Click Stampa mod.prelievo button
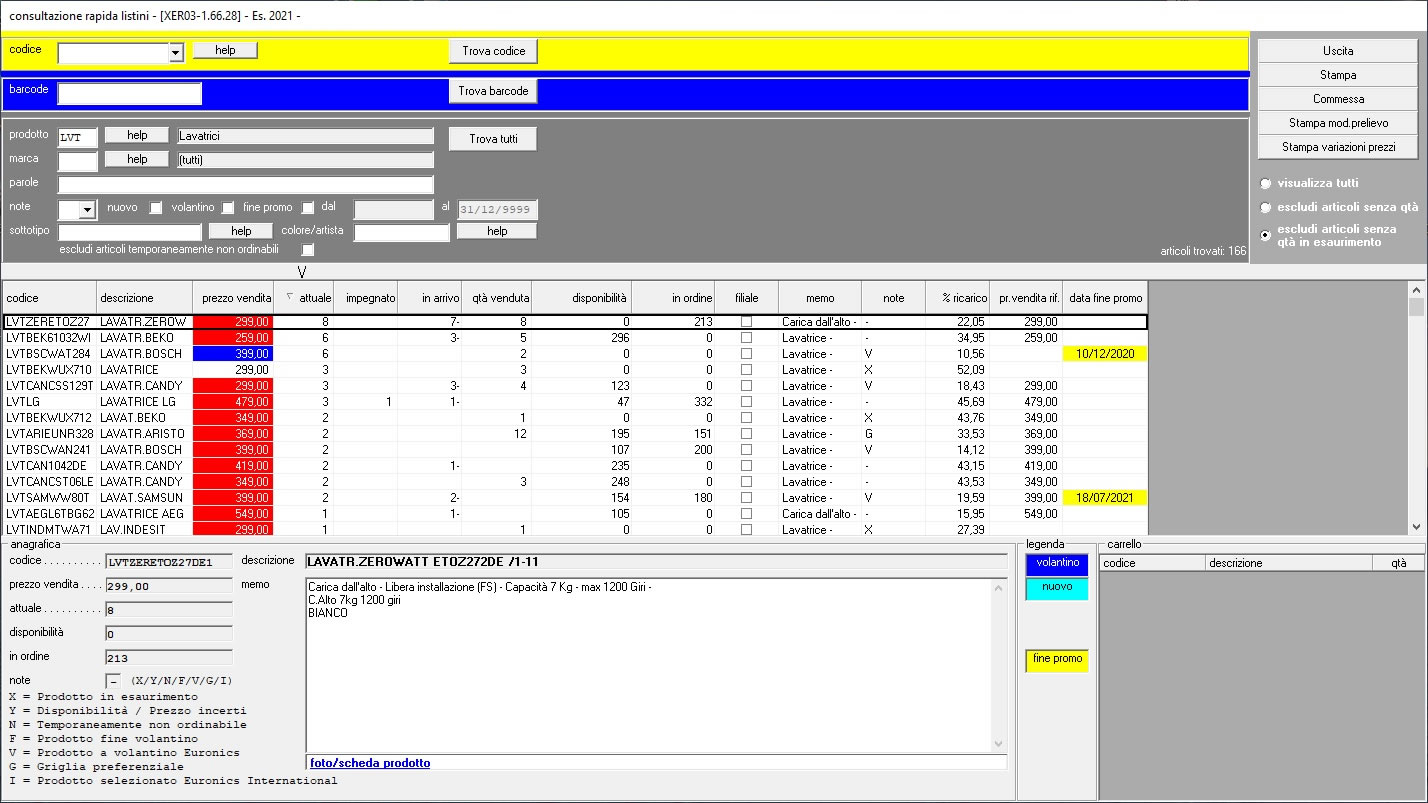The width and height of the screenshot is (1428, 803). (1338, 123)
